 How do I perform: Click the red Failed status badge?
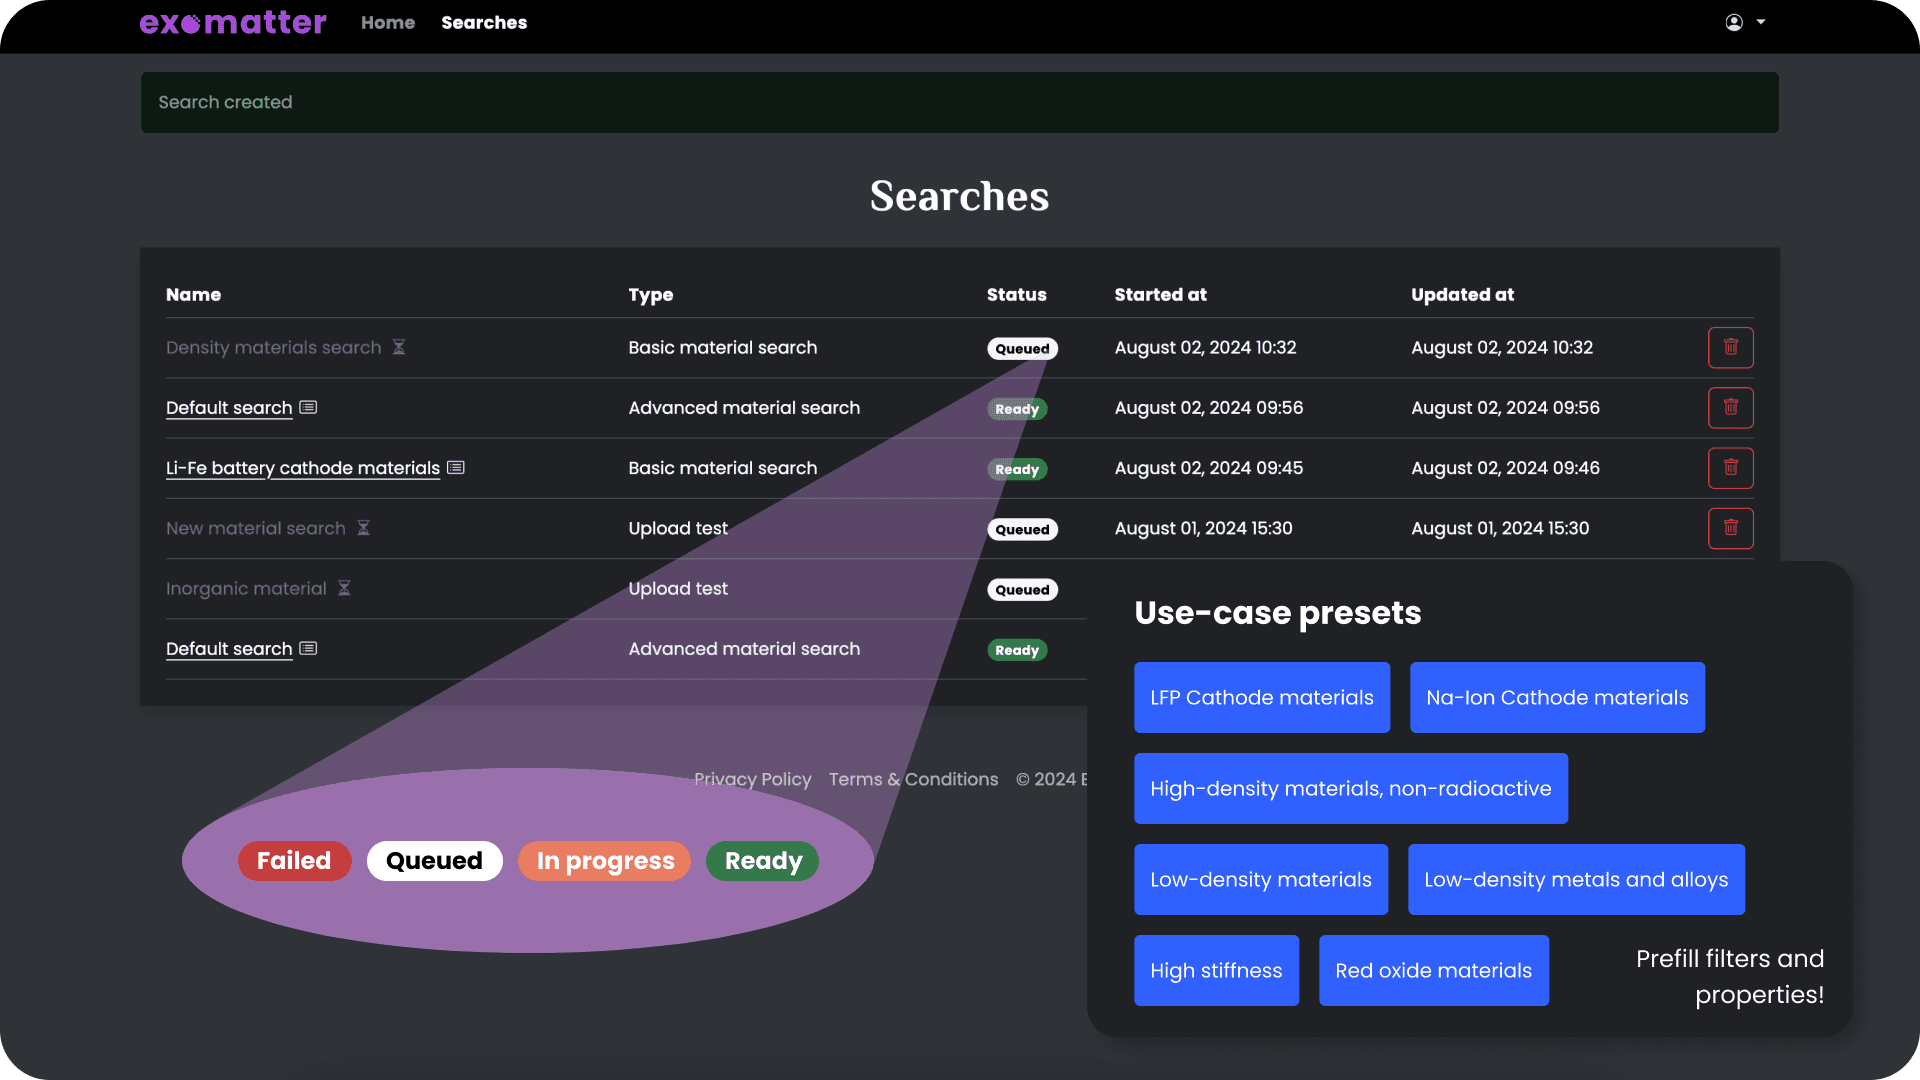click(294, 861)
